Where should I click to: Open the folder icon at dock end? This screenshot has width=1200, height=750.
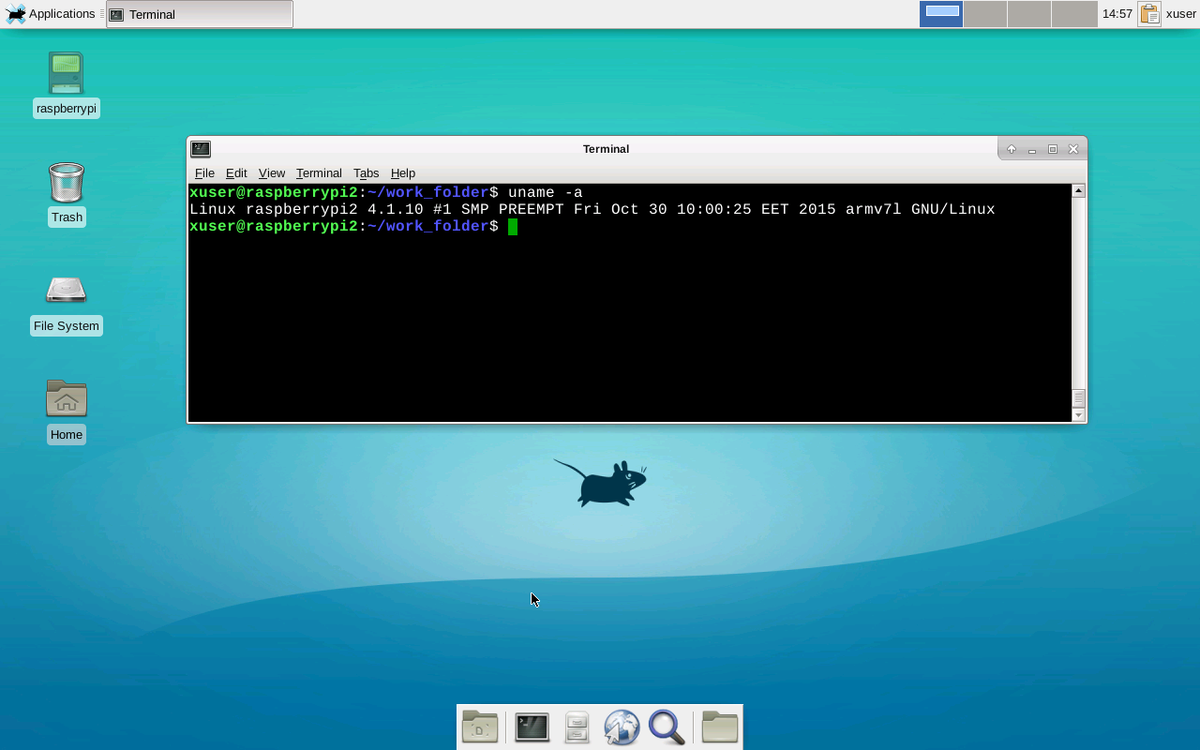pos(719,727)
